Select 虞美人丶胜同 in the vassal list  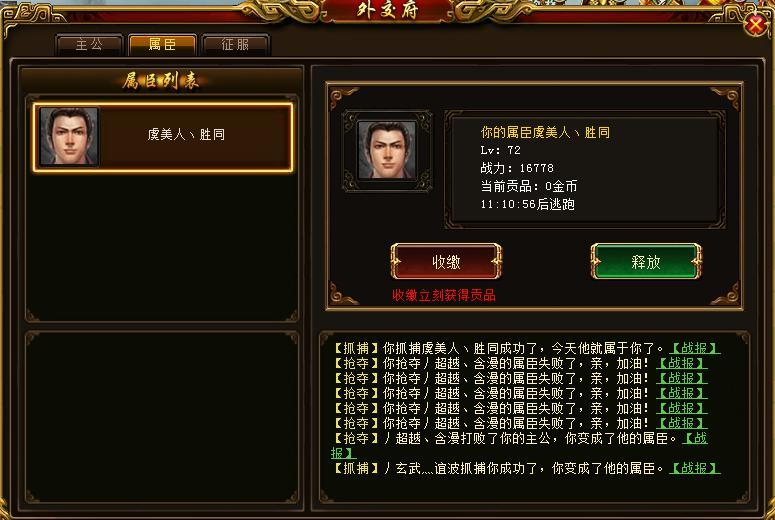point(163,137)
